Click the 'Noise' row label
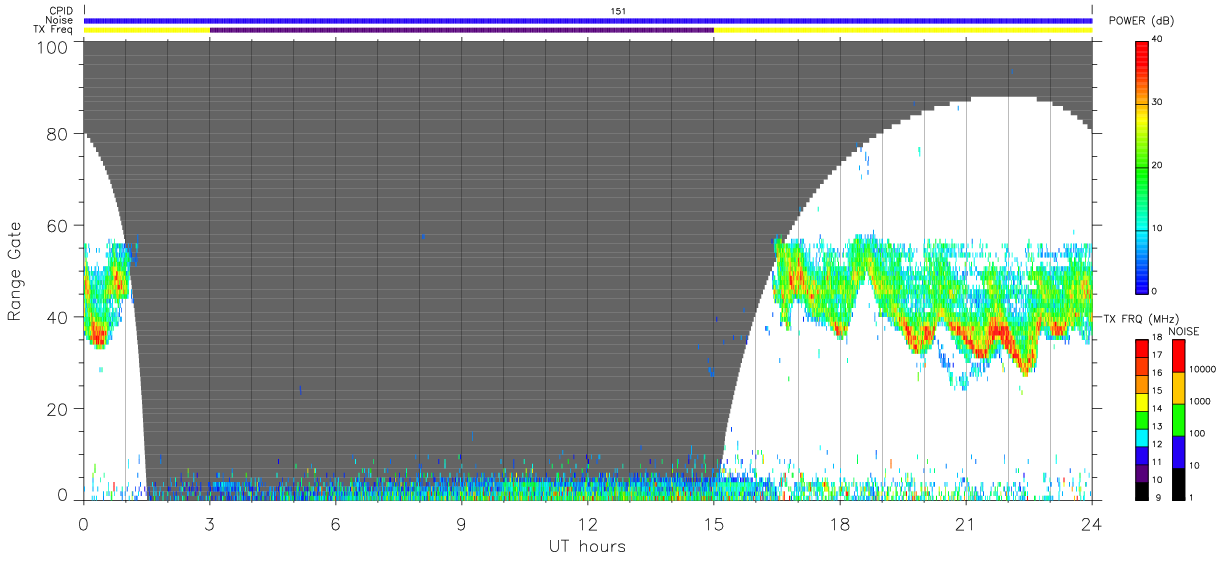 point(60,20)
